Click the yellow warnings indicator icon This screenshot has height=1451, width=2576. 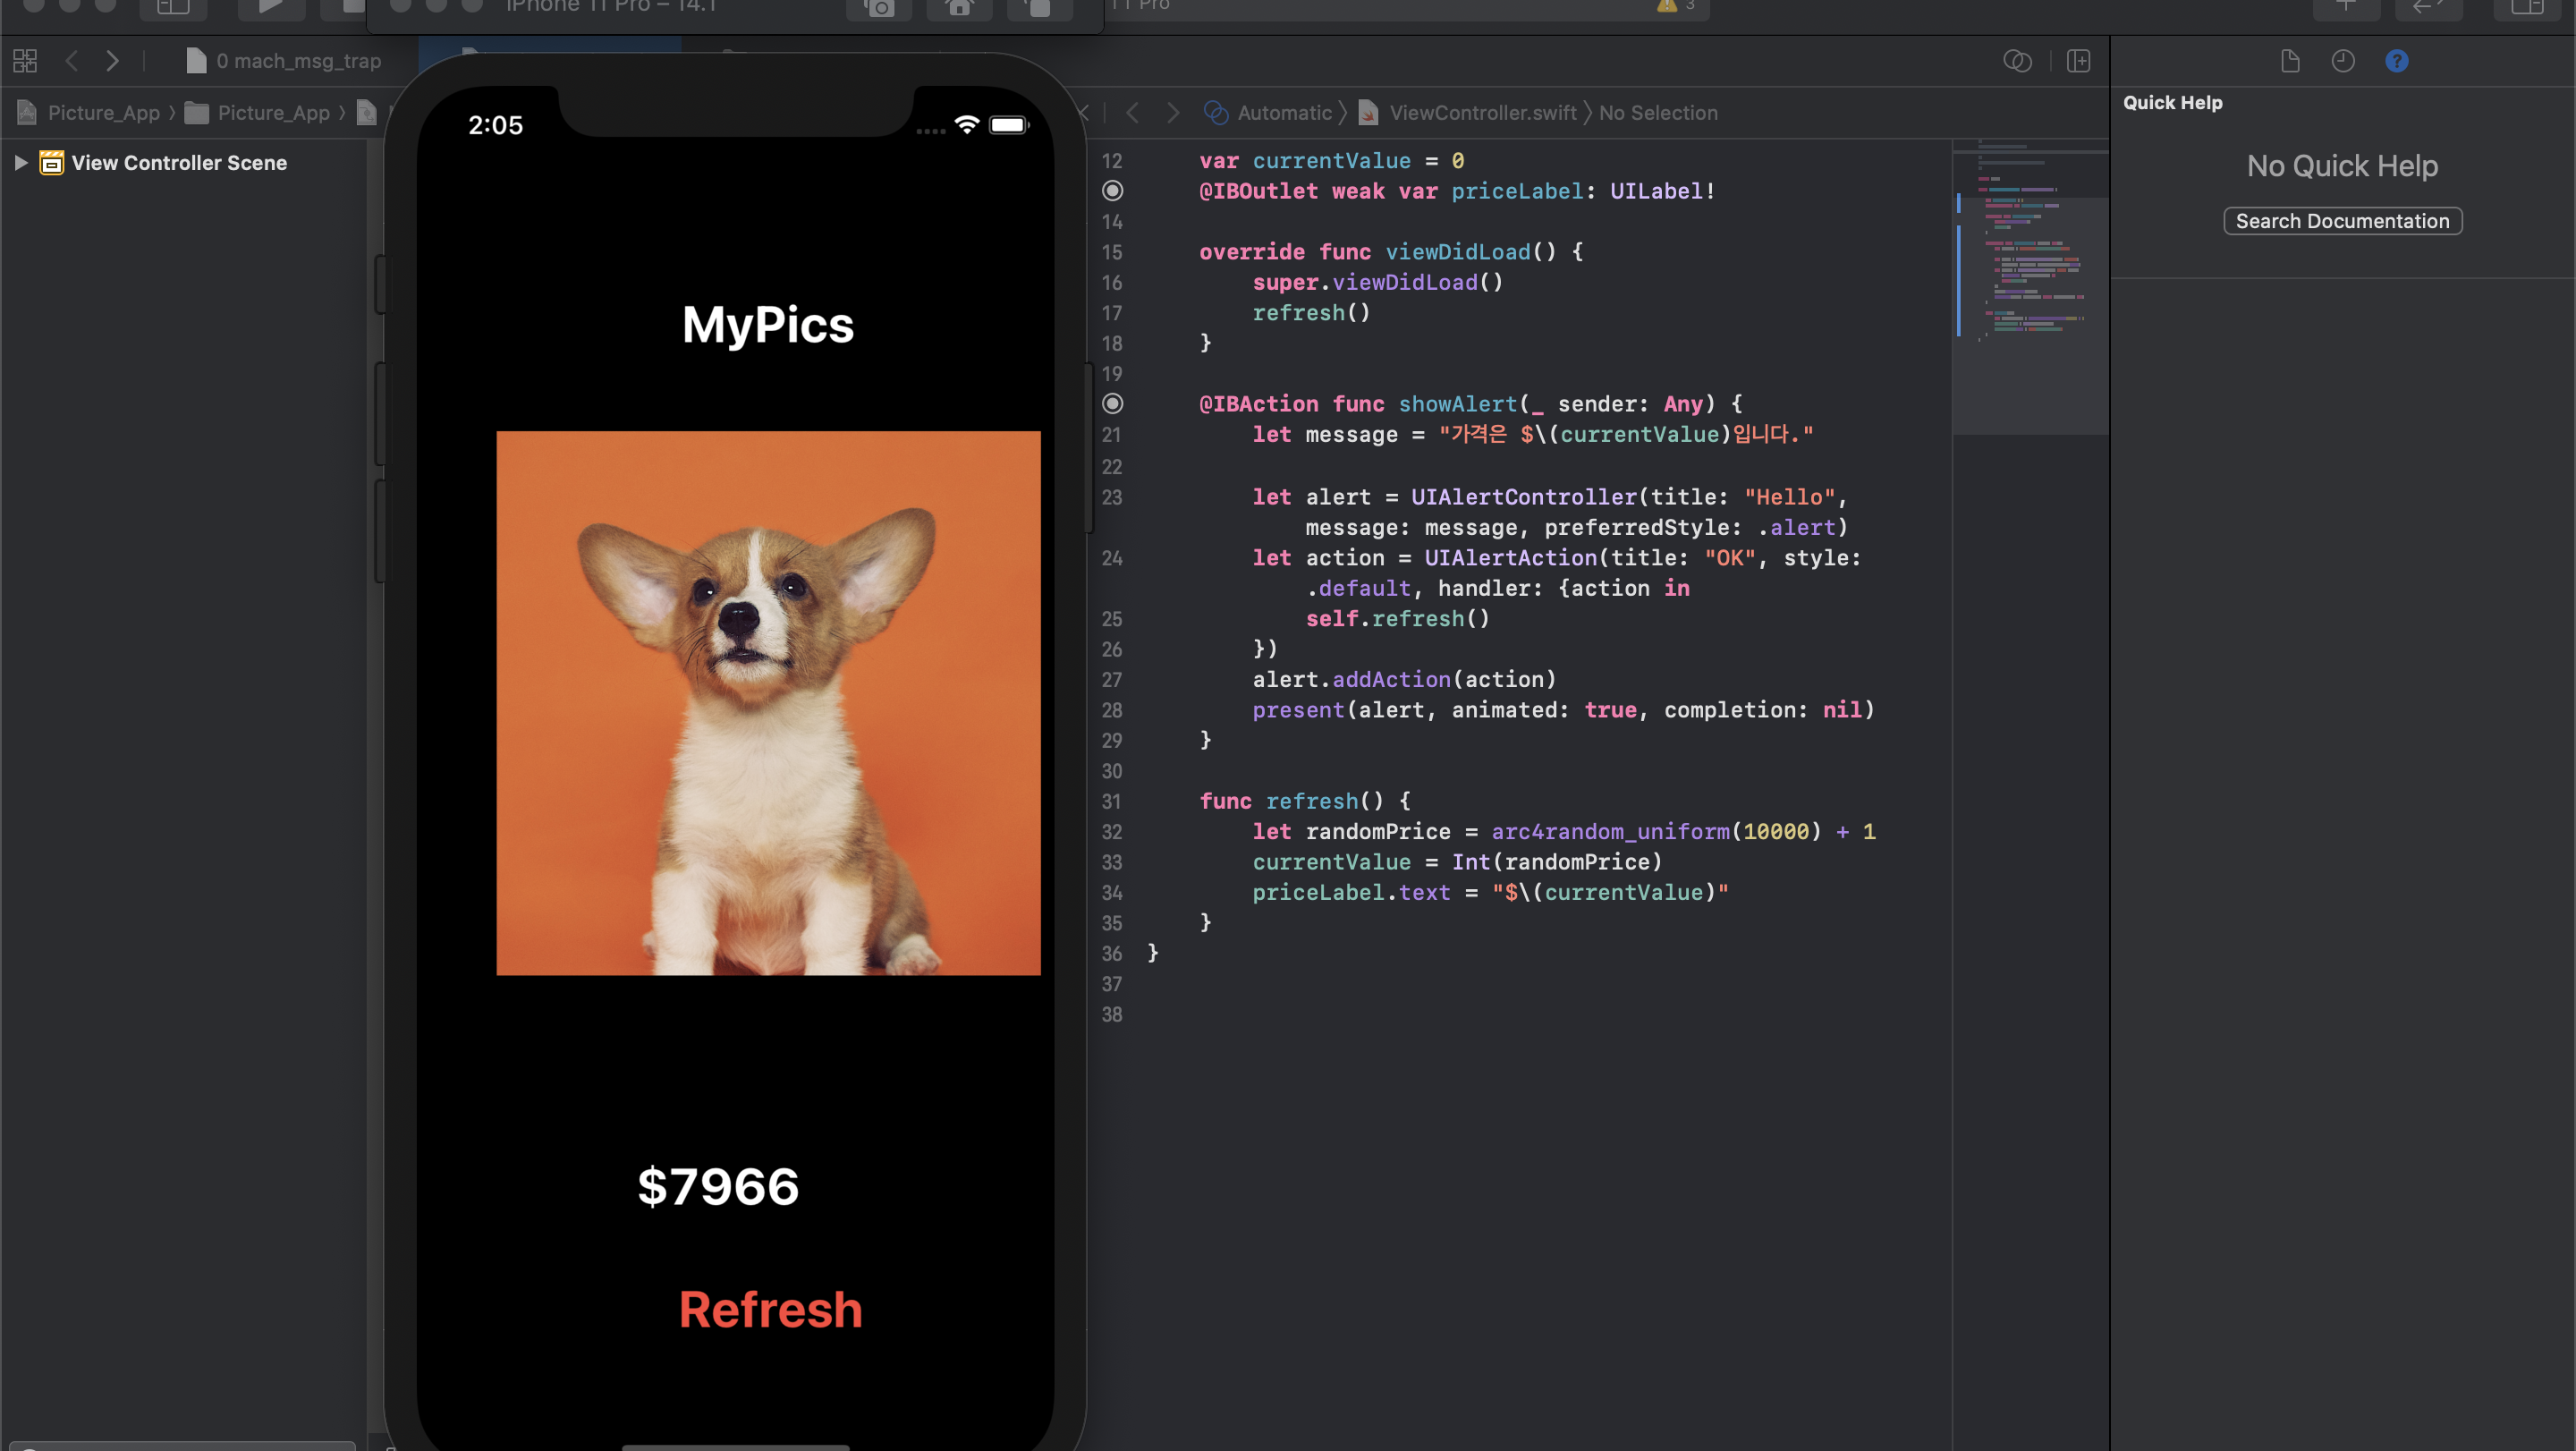(1666, 6)
